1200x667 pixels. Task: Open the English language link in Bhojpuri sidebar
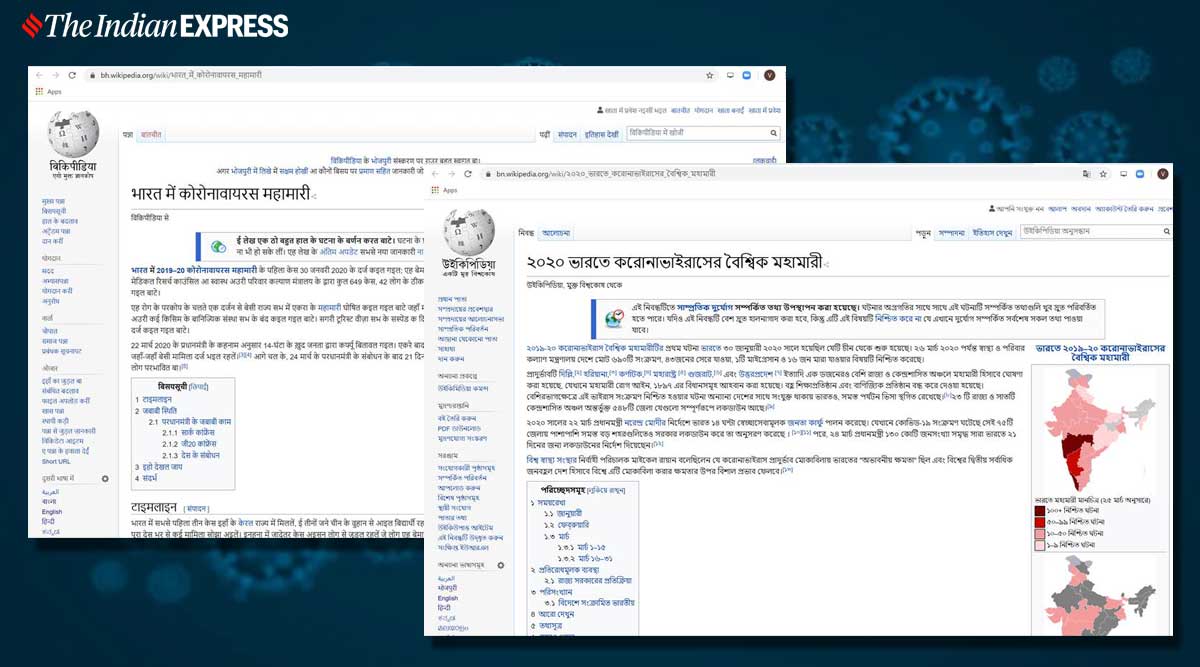tap(52, 511)
